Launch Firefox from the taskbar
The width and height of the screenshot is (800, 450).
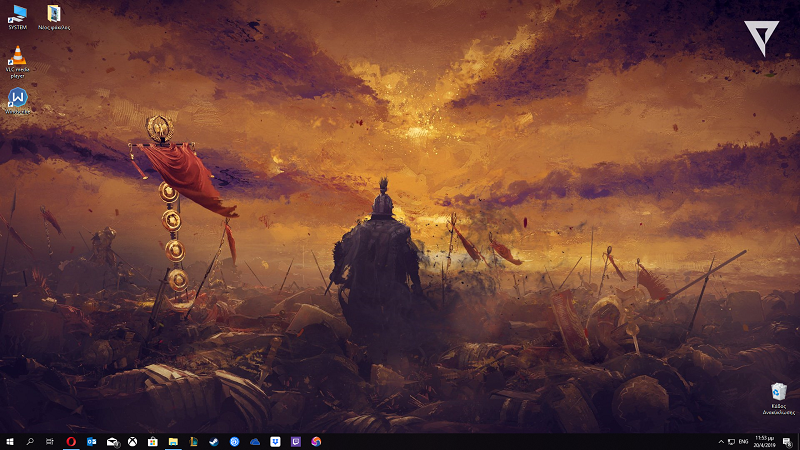316,442
